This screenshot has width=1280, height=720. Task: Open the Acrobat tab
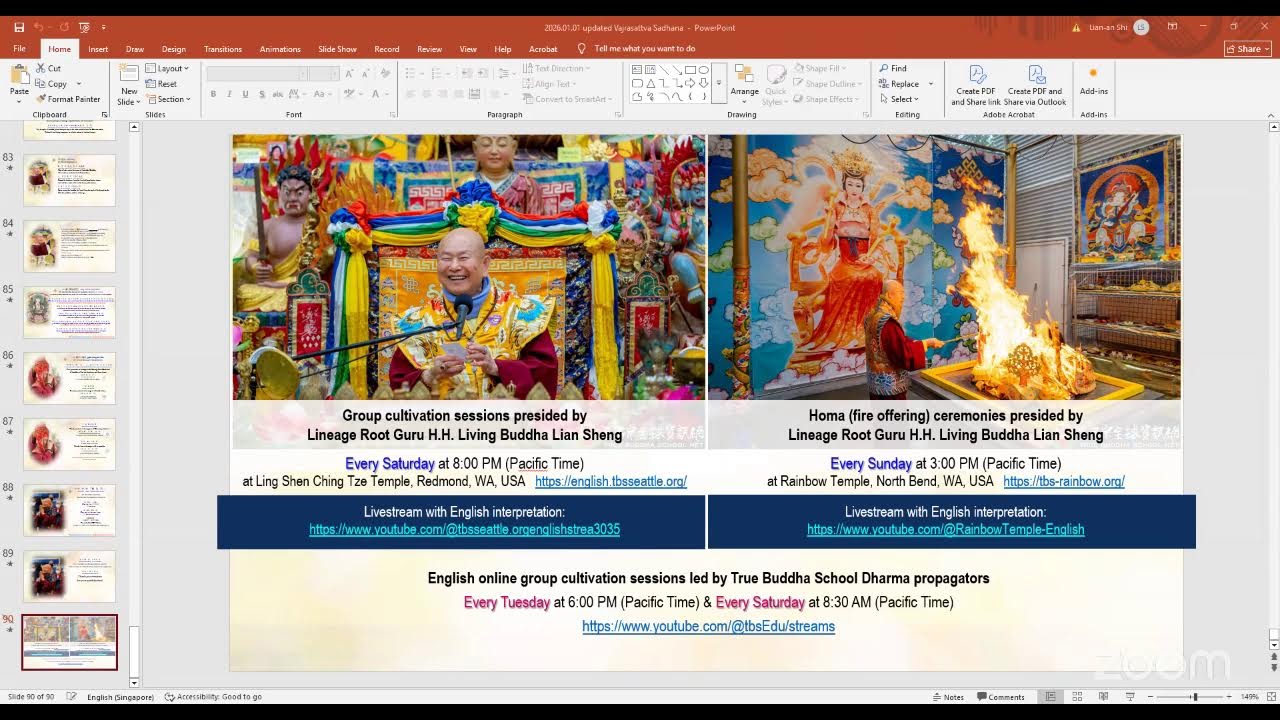(x=543, y=48)
